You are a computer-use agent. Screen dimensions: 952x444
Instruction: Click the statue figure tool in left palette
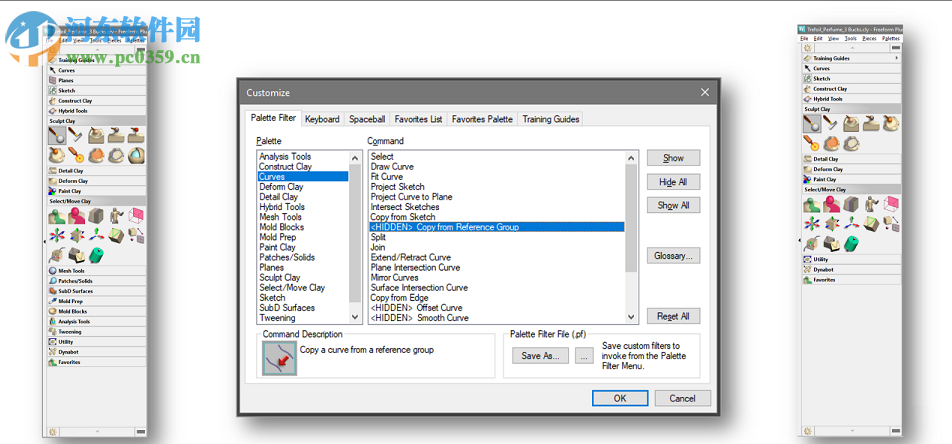coord(115,216)
